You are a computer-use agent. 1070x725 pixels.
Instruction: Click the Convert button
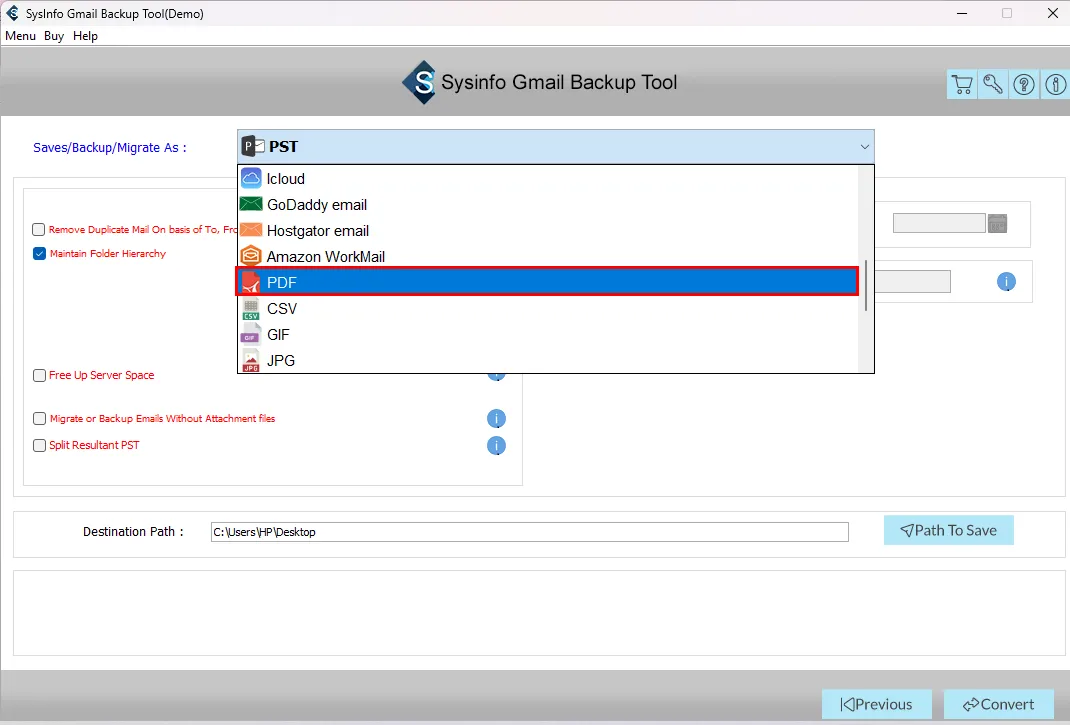point(998,705)
